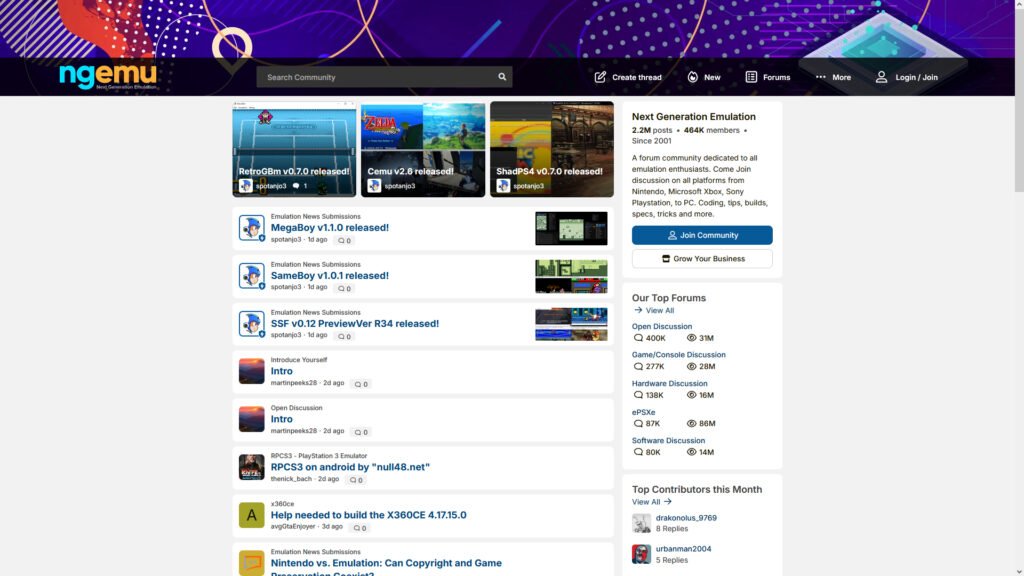Click spotanjo3 avatar on Cemu card

coord(374,186)
